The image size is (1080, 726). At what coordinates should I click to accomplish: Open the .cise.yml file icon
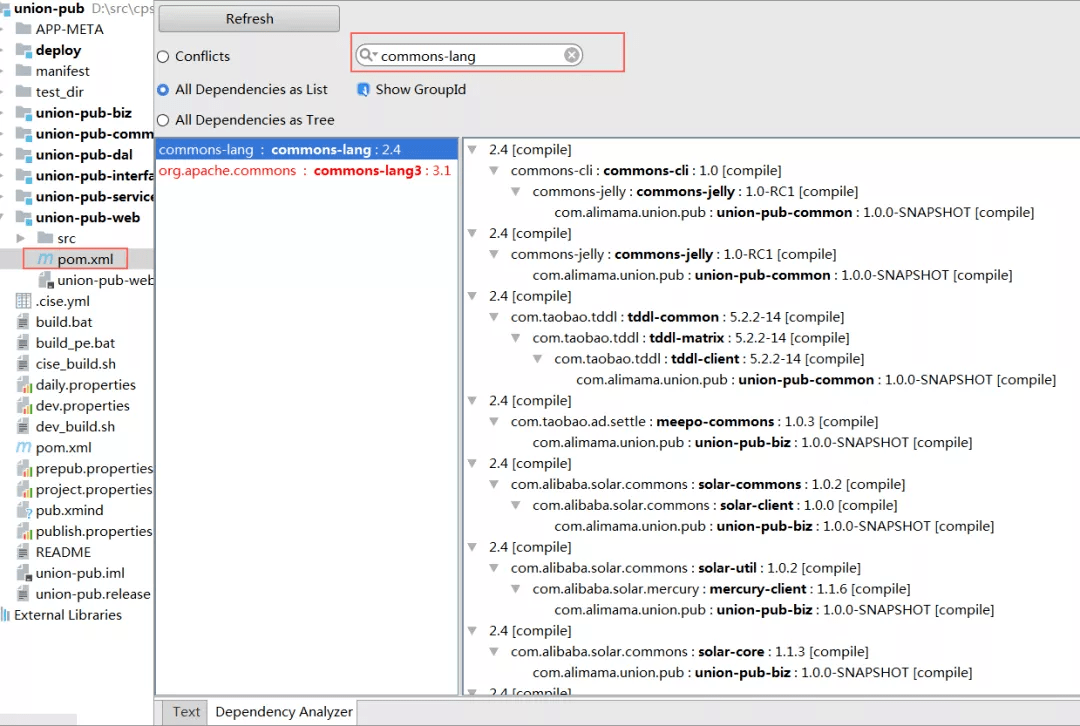[23, 301]
